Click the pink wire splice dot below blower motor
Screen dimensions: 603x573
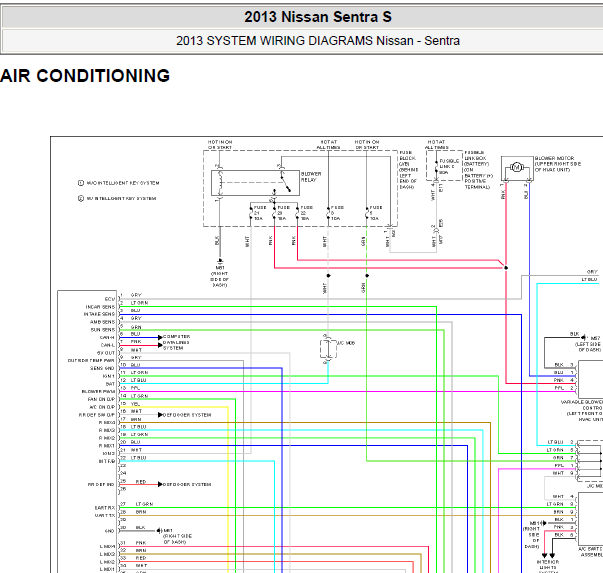coord(506,268)
